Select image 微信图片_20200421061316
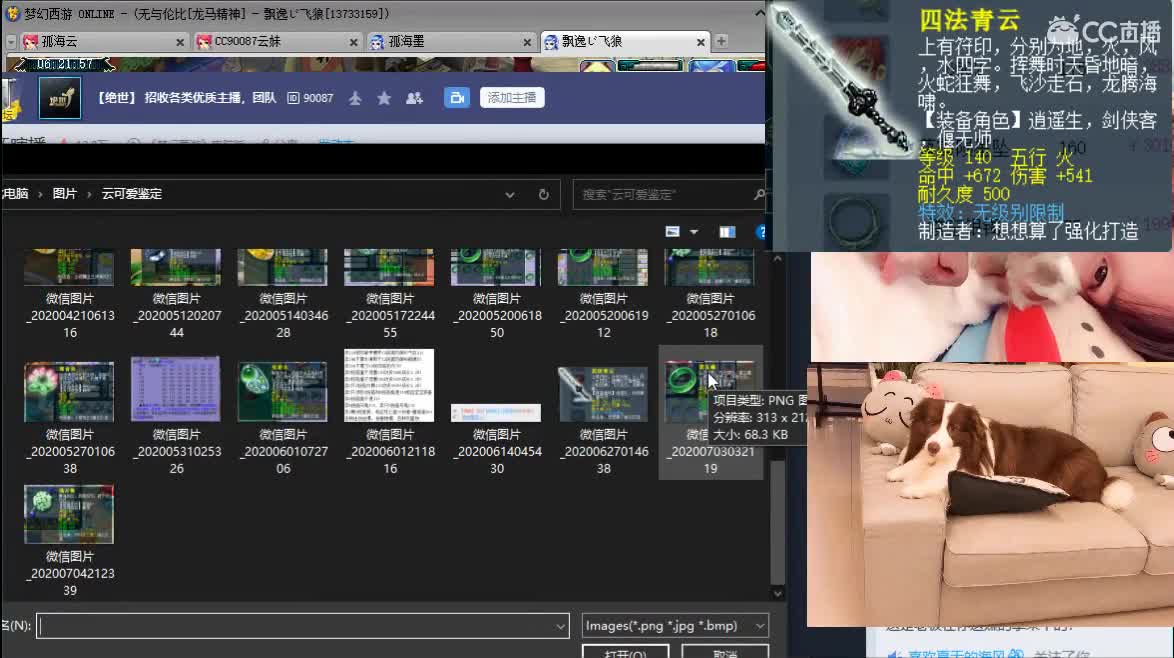This screenshot has height=658, width=1174. 70,294
